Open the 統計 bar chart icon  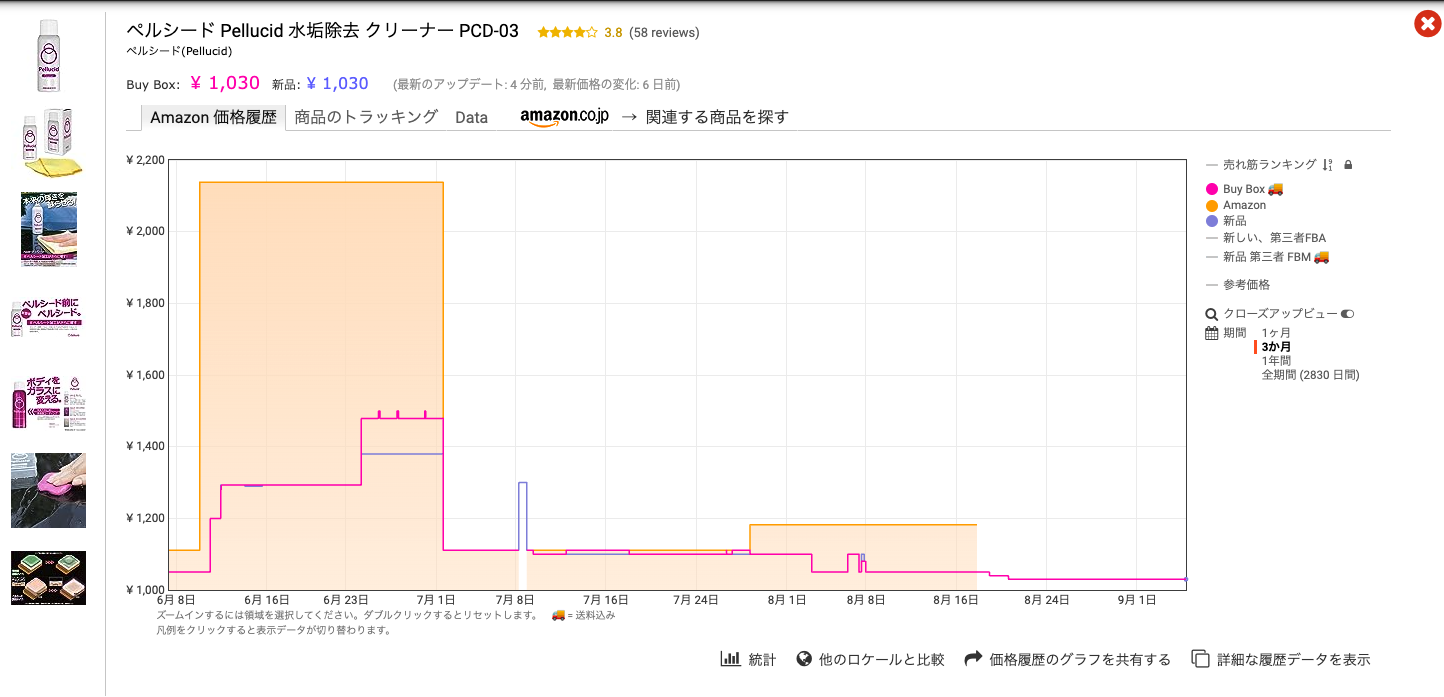click(x=729, y=659)
